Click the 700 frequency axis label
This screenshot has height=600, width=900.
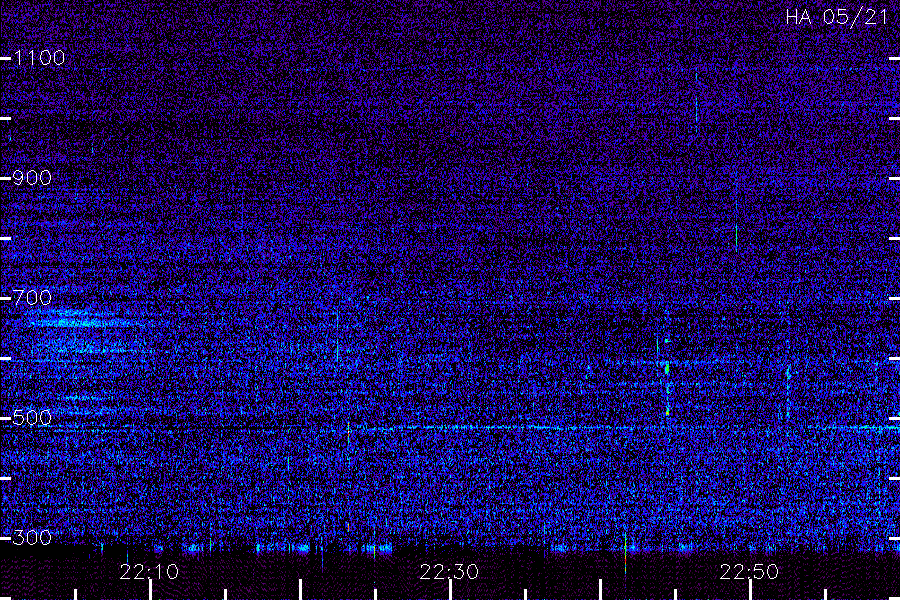[x=32, y=298]
